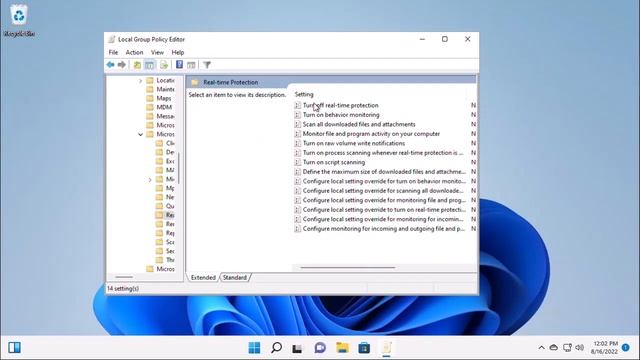Viewport: 640px width, 360px height.
Task: Expand the Mi... subfolder chevron in tree
Action: tap(150, 180)
